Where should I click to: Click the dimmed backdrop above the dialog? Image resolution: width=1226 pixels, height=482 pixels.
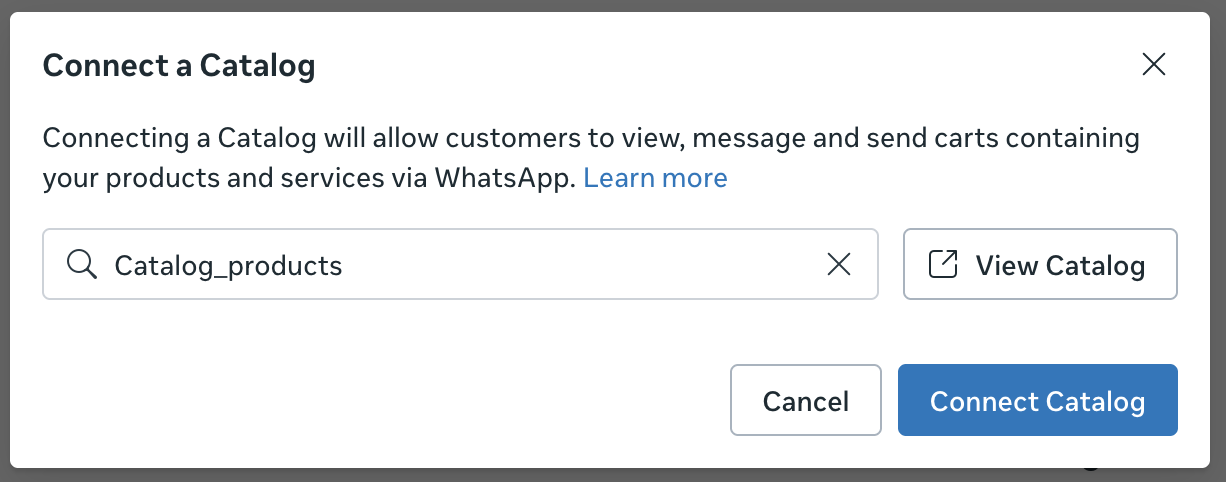click(x=600, y=5)
